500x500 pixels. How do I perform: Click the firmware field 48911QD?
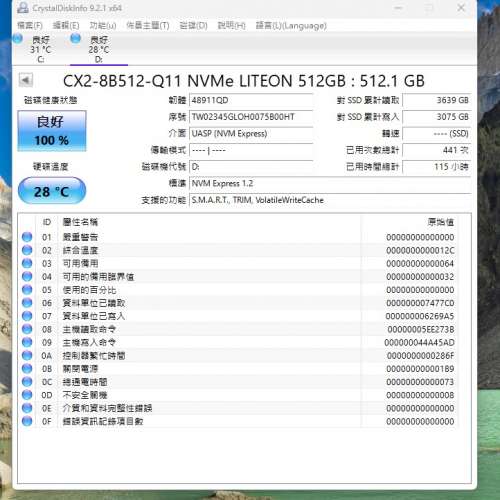[251, 100]
